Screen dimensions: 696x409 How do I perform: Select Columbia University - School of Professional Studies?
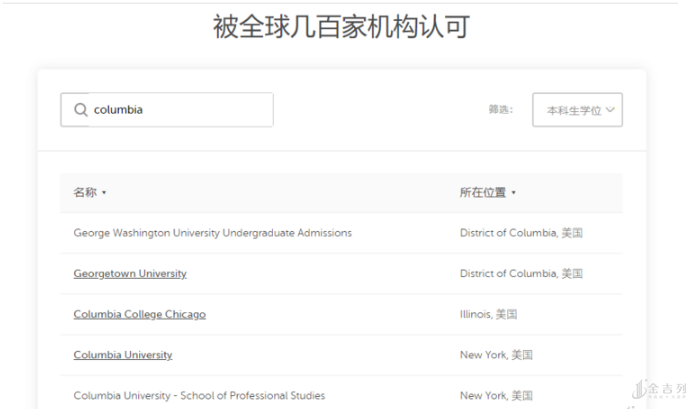pyautogui.click(x=199, y=395)
